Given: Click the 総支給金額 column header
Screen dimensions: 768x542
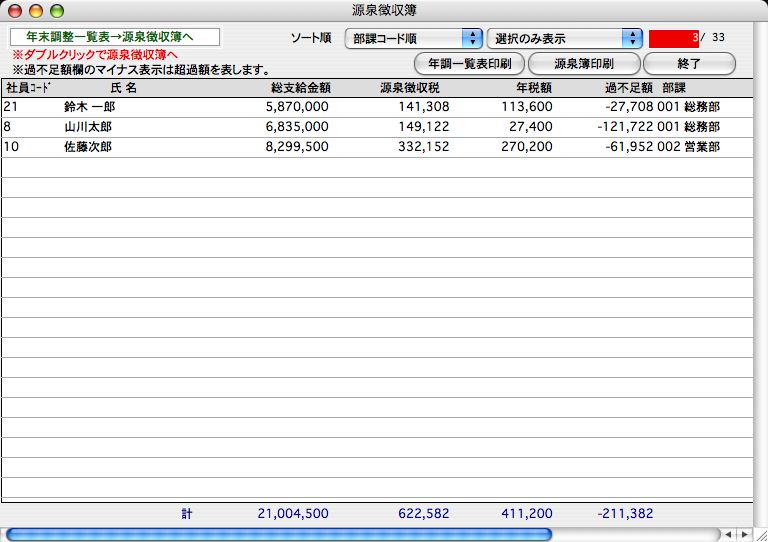Looking at the screenshot, I should [300, 88].
